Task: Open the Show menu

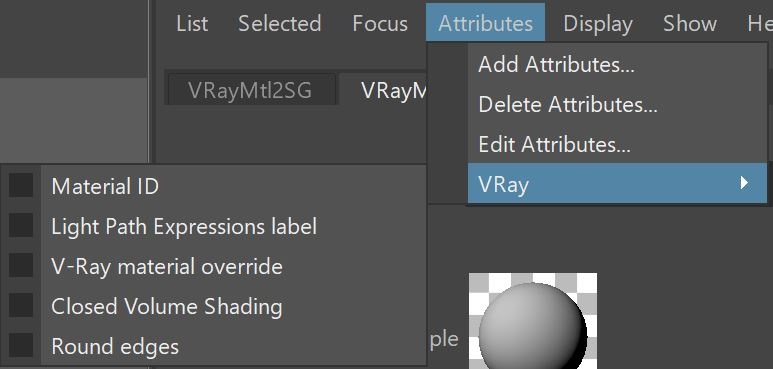Action: point(689,23)
